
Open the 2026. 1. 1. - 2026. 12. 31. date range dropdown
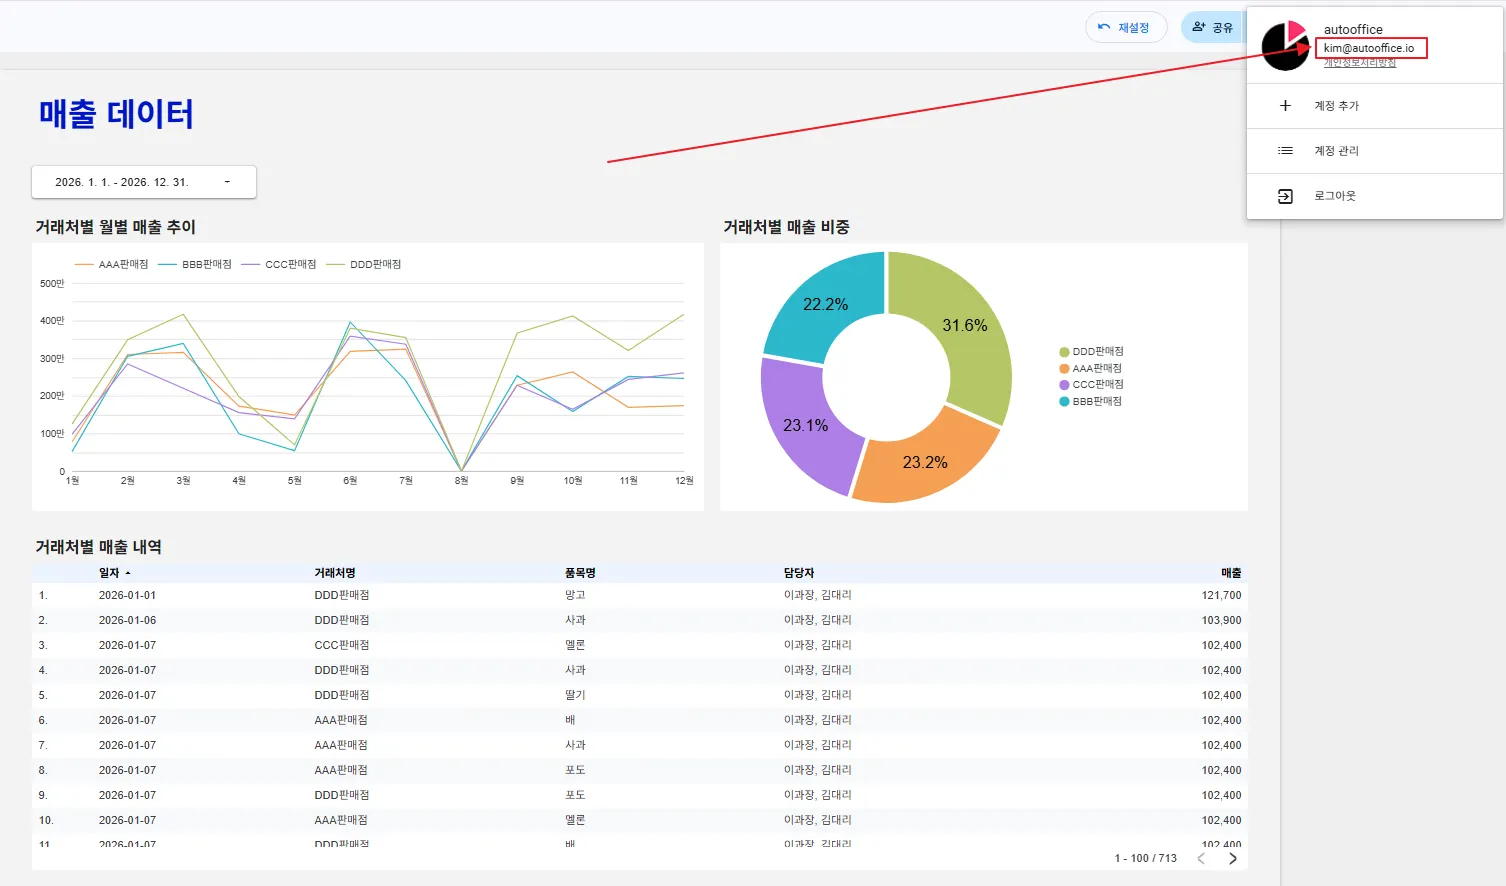coord(144,182)
